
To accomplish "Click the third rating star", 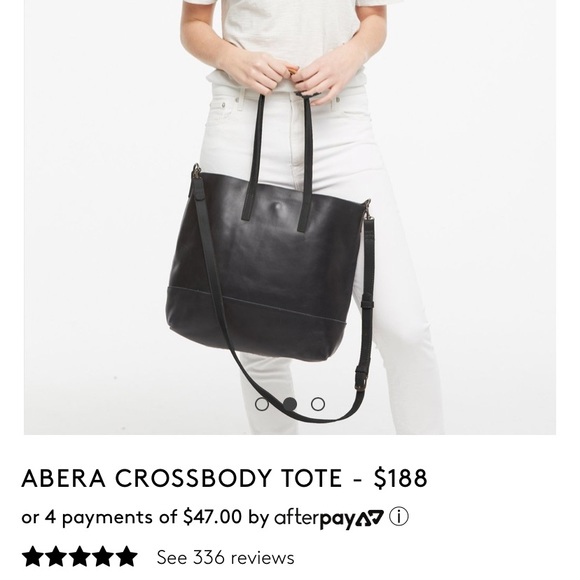I will [79, 556].
